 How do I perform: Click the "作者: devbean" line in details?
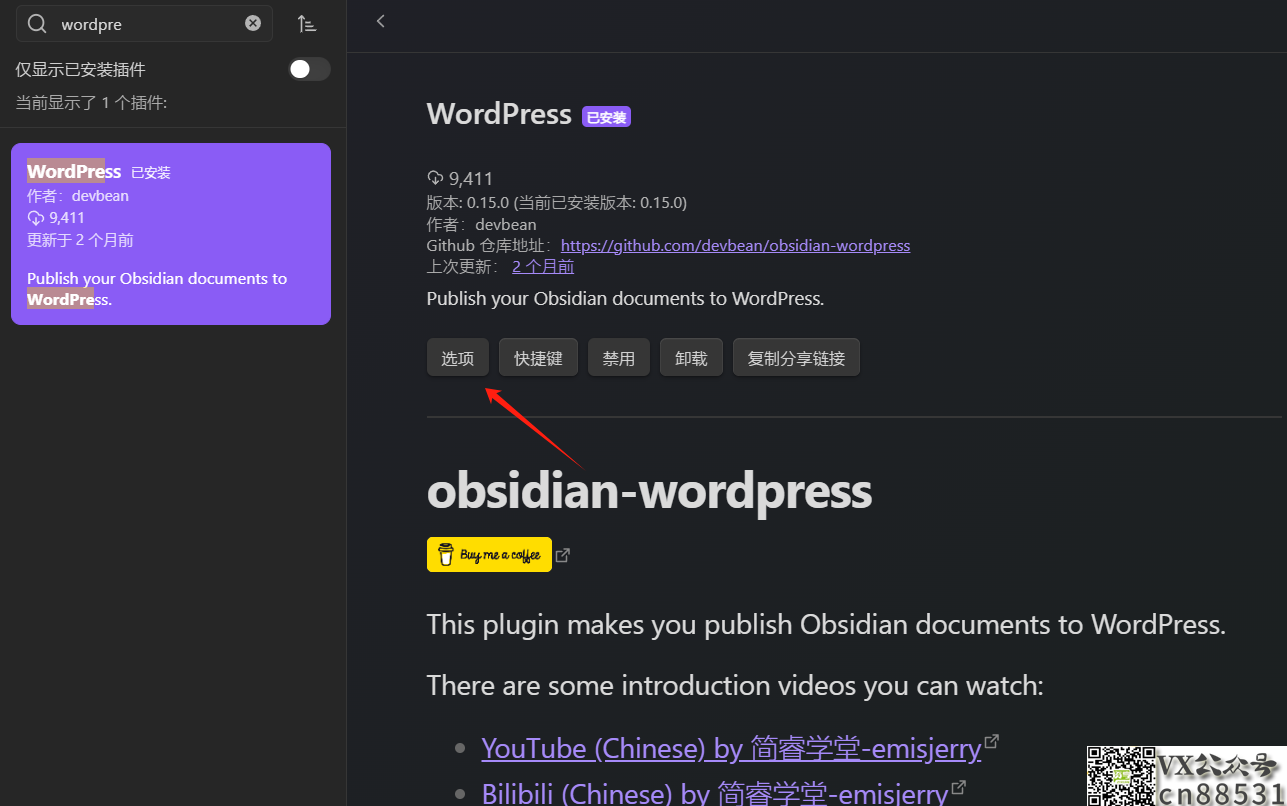[x=482, y=224]
